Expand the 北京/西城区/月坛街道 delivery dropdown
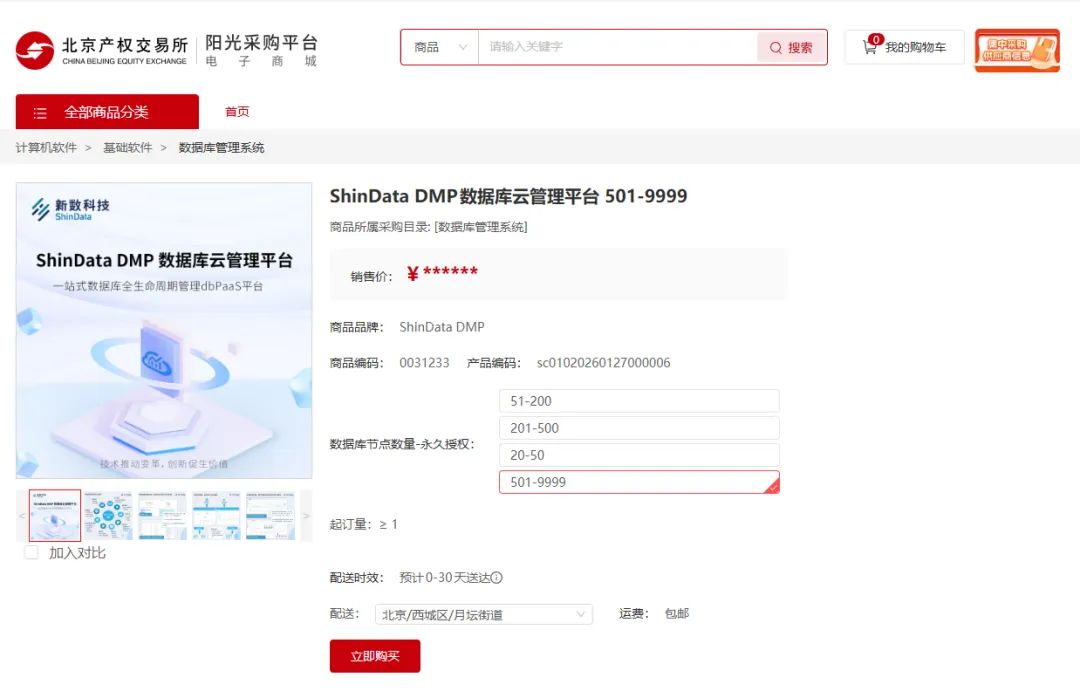This screenshot has width=1080, height=691. click(484, 615)
